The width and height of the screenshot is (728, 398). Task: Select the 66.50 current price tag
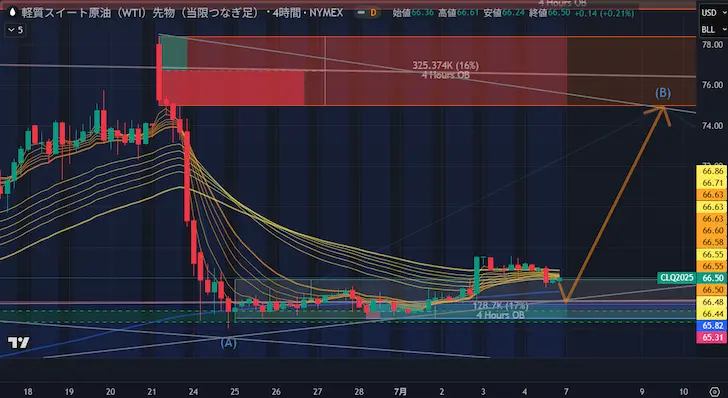pos(713,278)
